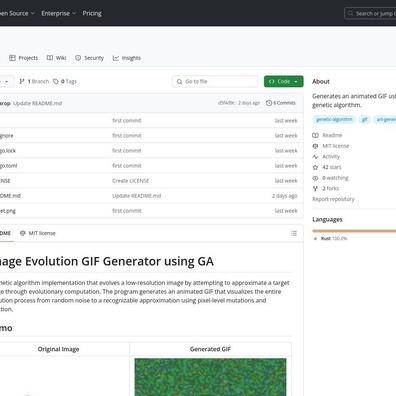Open the Insights tab

click(127, 58)
